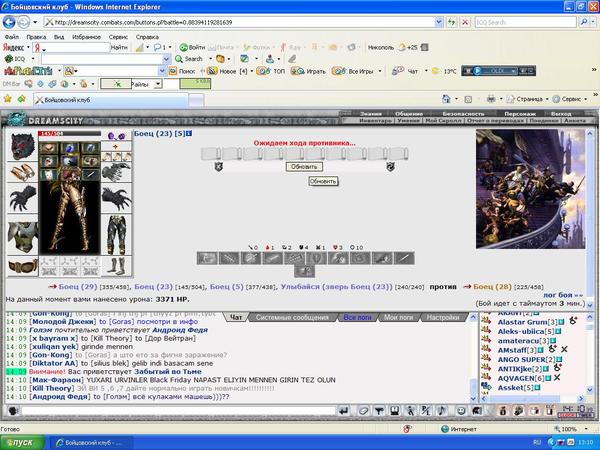This screenshot has height=450, width=600.
Task: Click the ТОП toolbar button
Action: [x=271, y=71]
